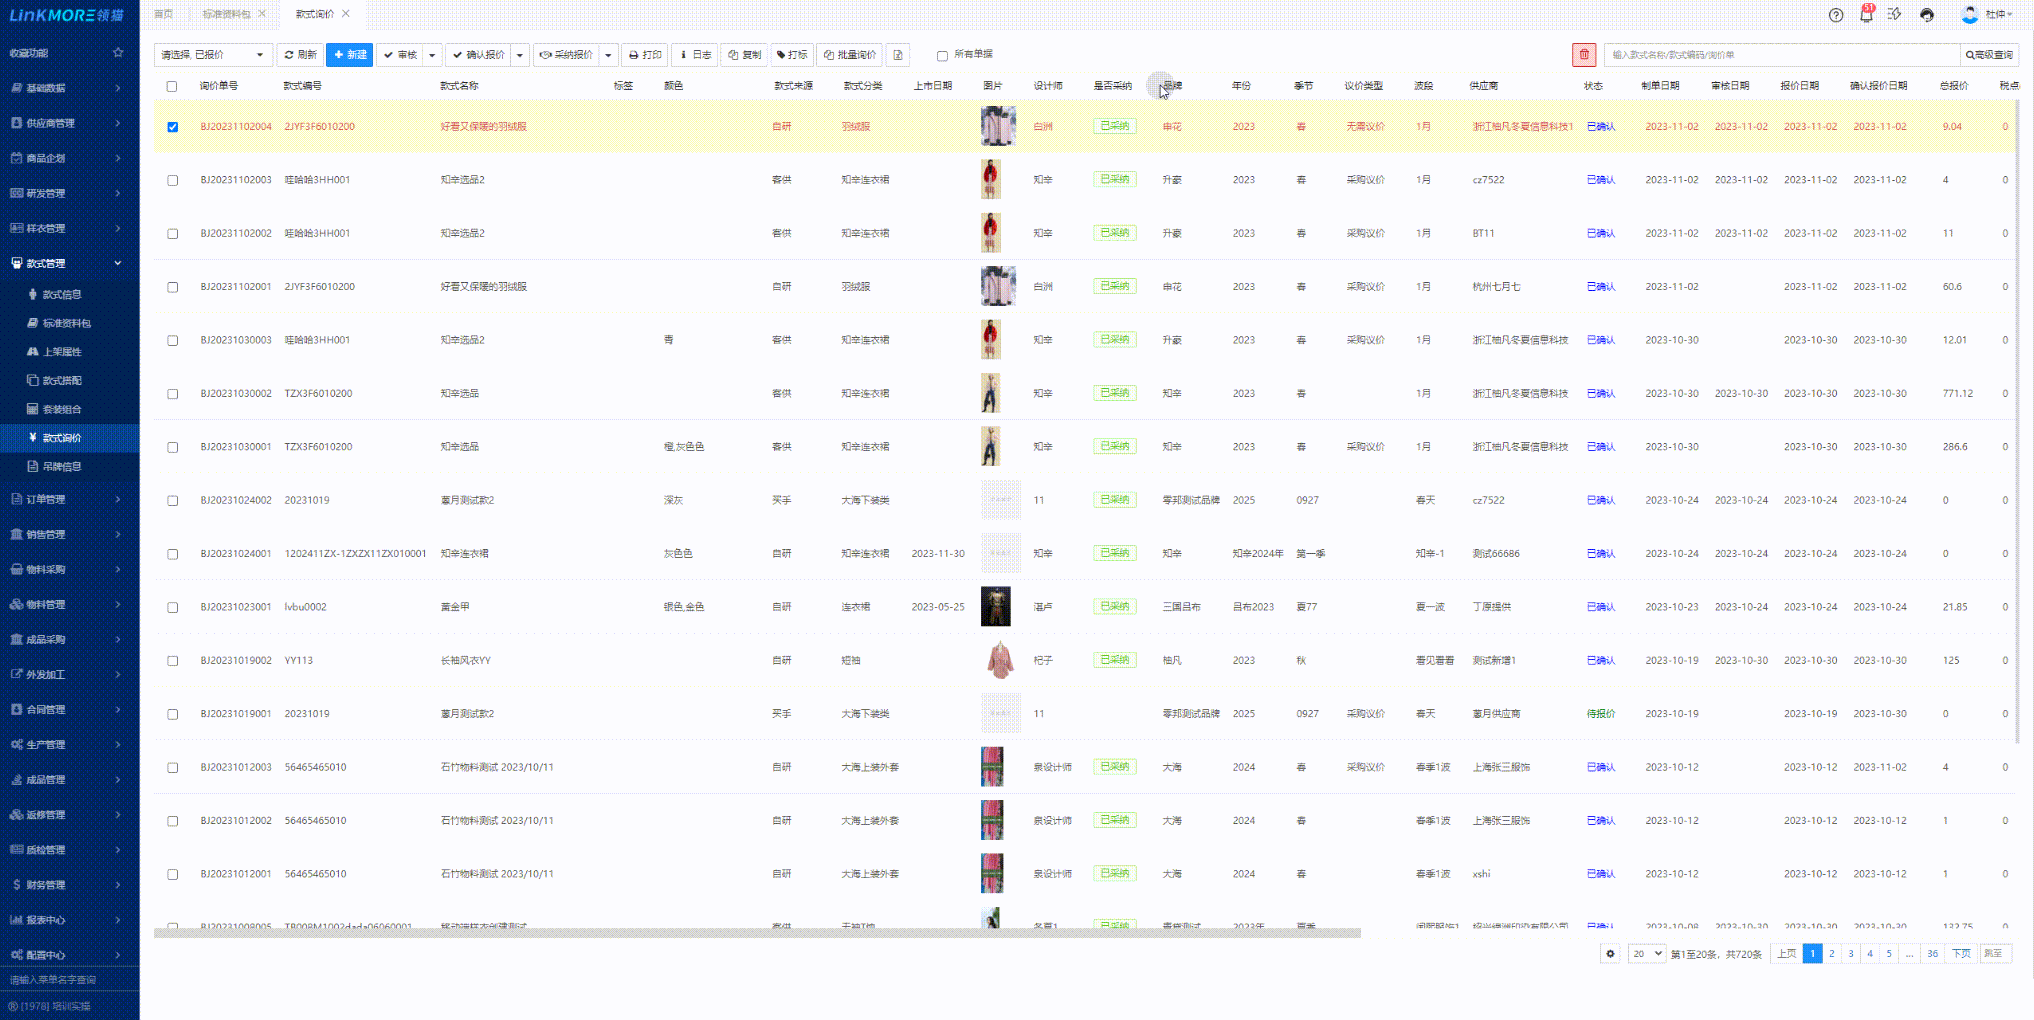
Task: Click the 高级查询 advanced search button
Action: pyautogui.click(x=1989, y=55)
